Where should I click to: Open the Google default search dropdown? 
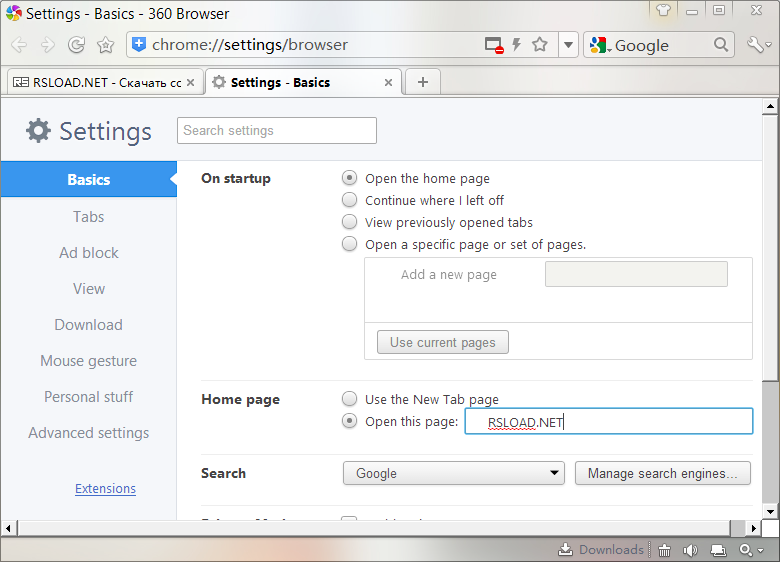coord(454,473)
